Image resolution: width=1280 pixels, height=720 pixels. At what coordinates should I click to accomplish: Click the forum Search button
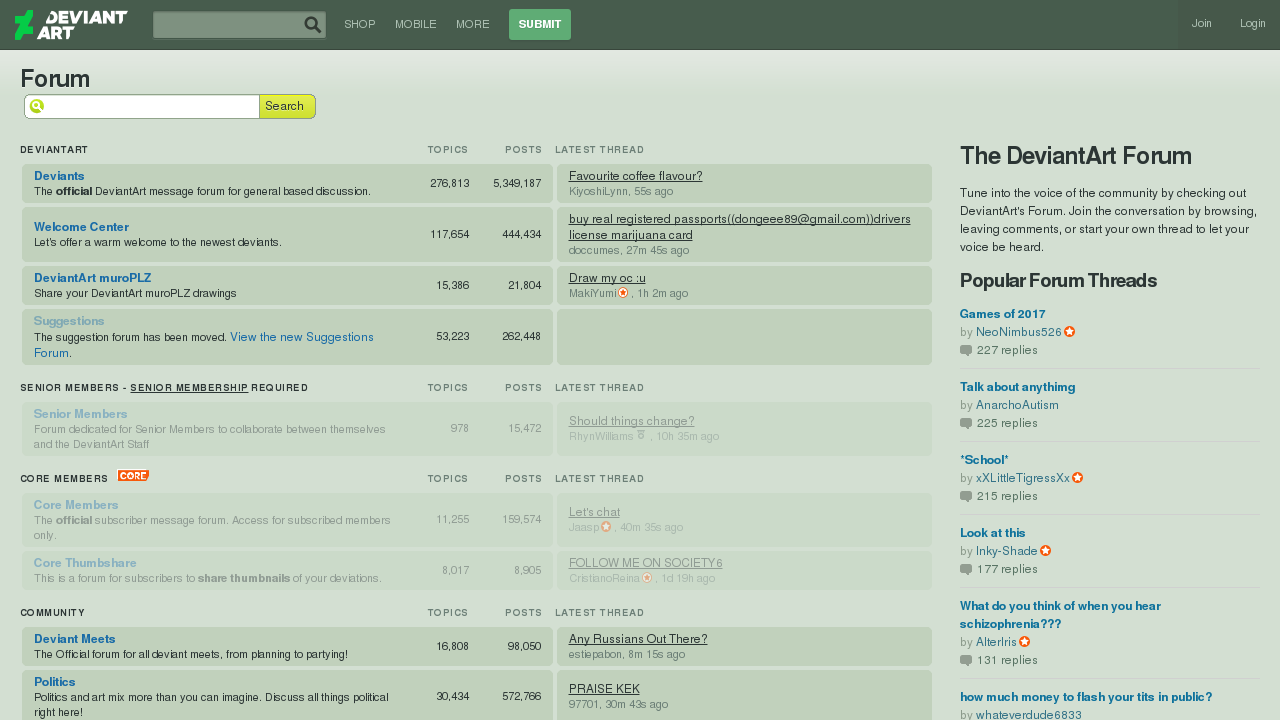[287, 106]
